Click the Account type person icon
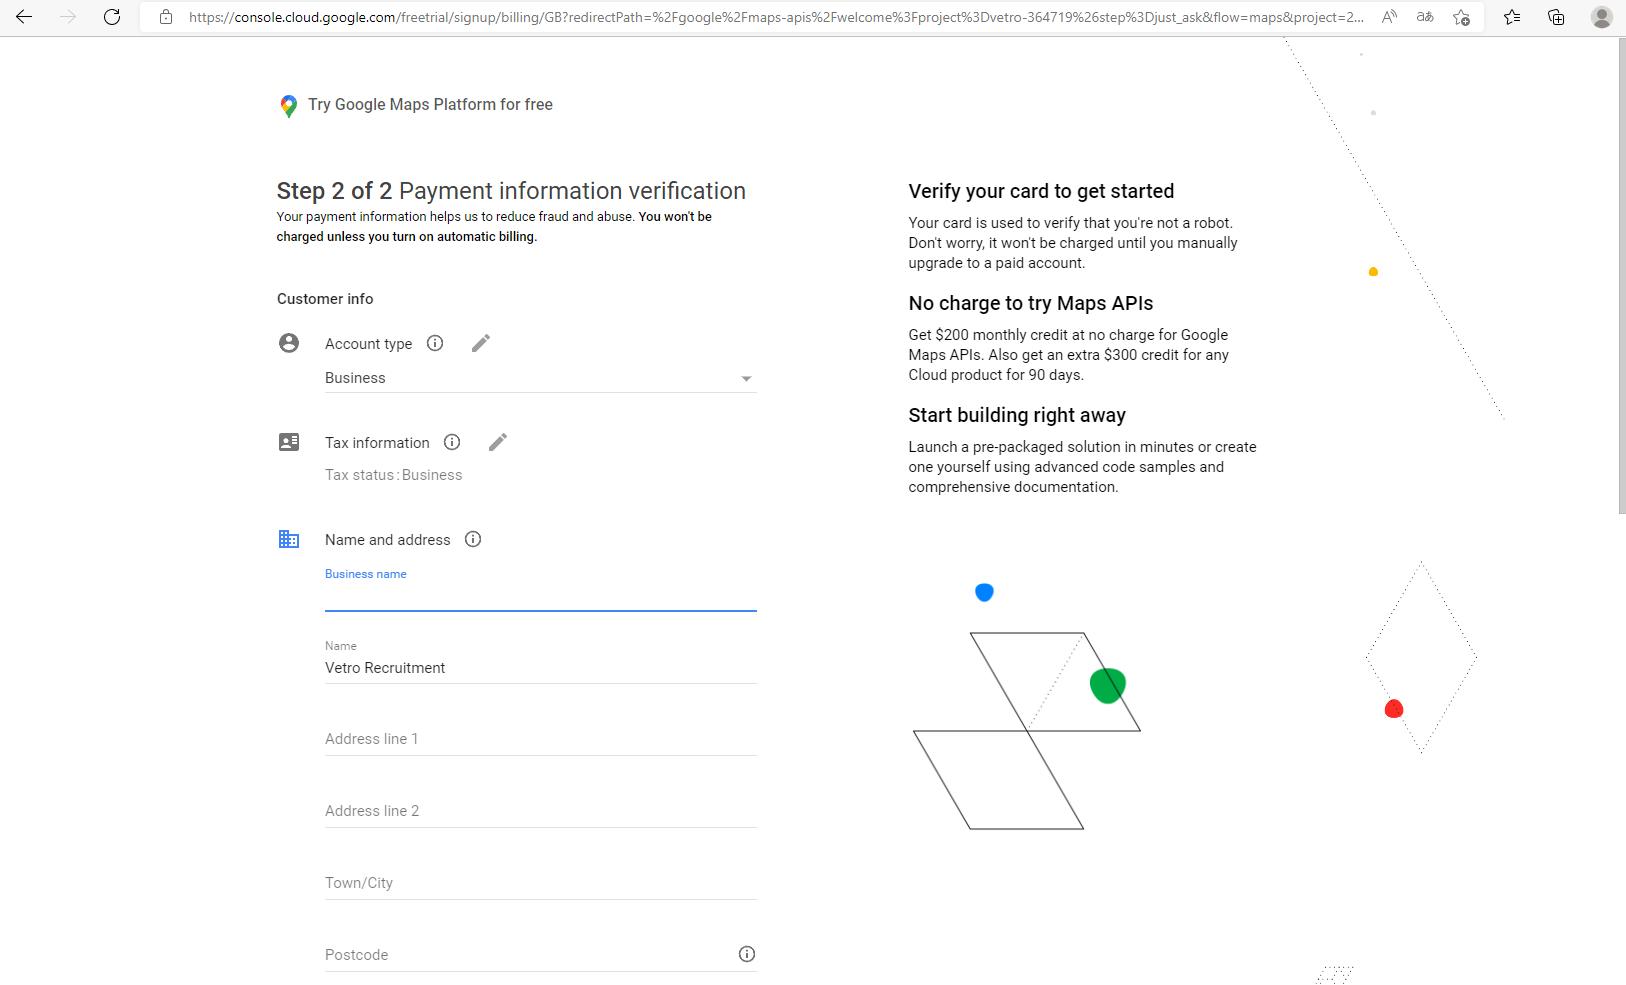1626x985 pixels. 289,343
